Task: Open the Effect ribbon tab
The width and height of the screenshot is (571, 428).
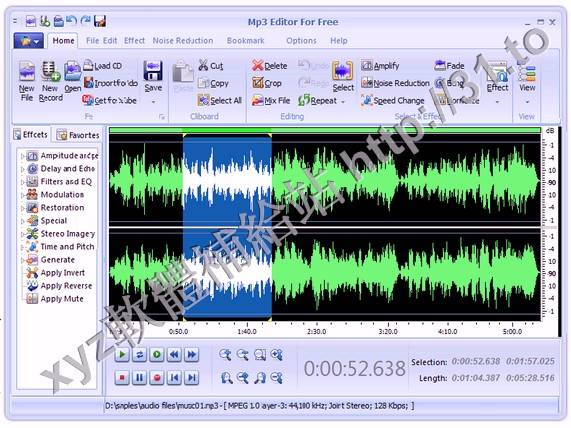Action: (x=134, y=40)
